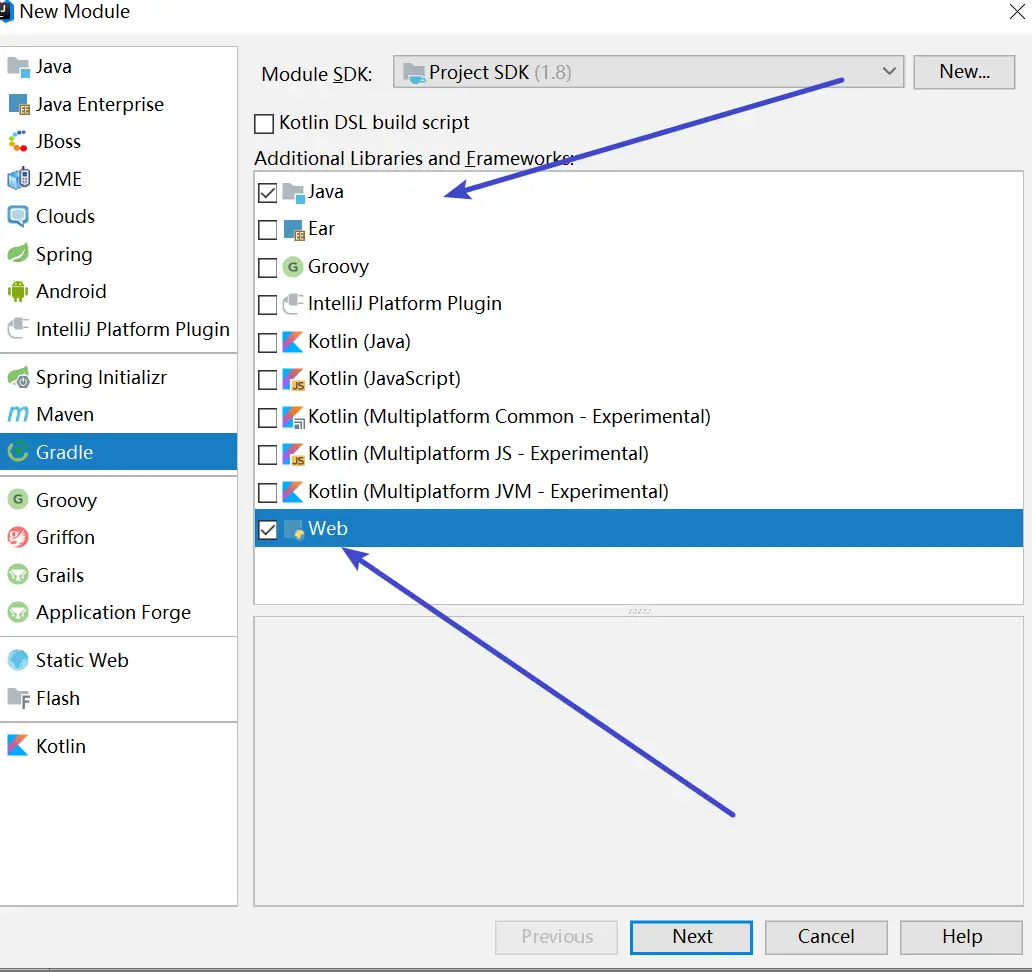Click the Java module type icon in sidebar
Screen dimensions: 1032x972
point(18,67)
